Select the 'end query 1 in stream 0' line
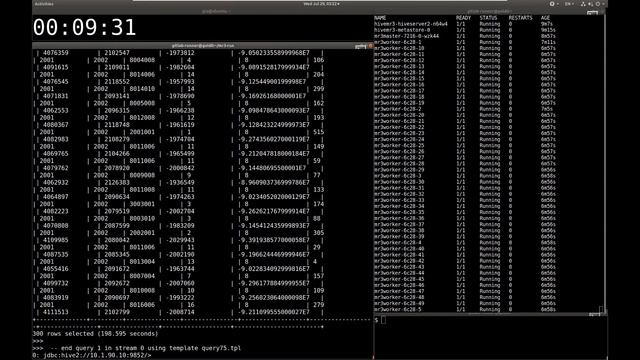This screenshot has height=360, width=640. coord(137,348)
